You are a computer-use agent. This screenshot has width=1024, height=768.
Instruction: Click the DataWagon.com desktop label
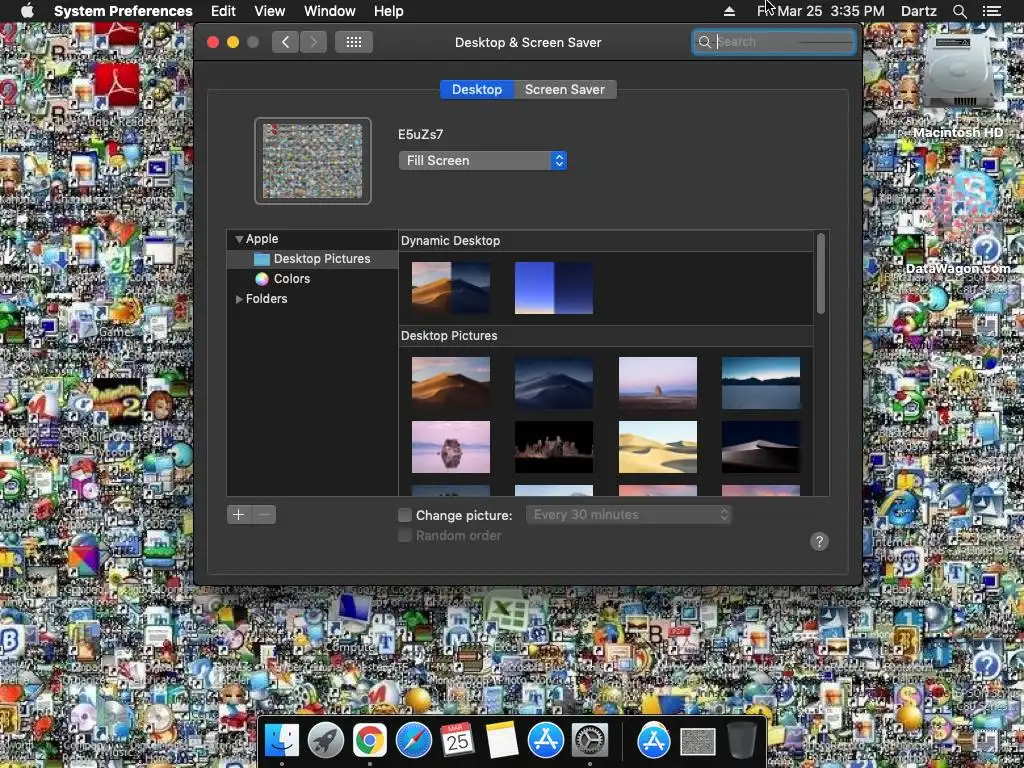click(957, 268)
